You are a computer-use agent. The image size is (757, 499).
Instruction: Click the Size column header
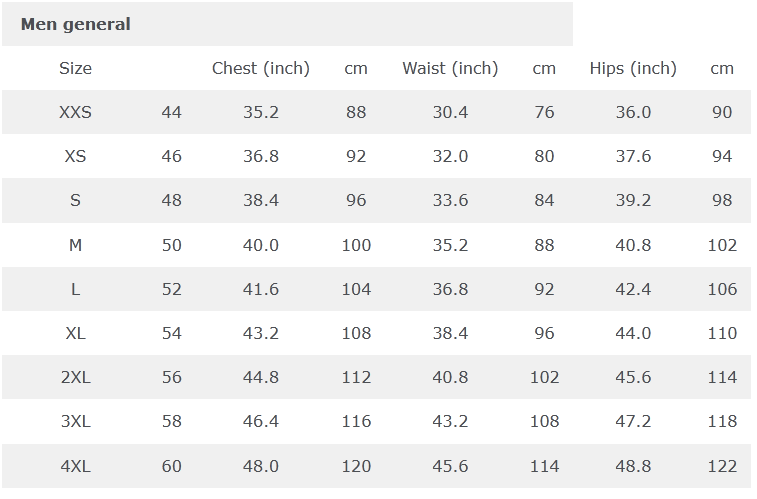coord(75,68)
